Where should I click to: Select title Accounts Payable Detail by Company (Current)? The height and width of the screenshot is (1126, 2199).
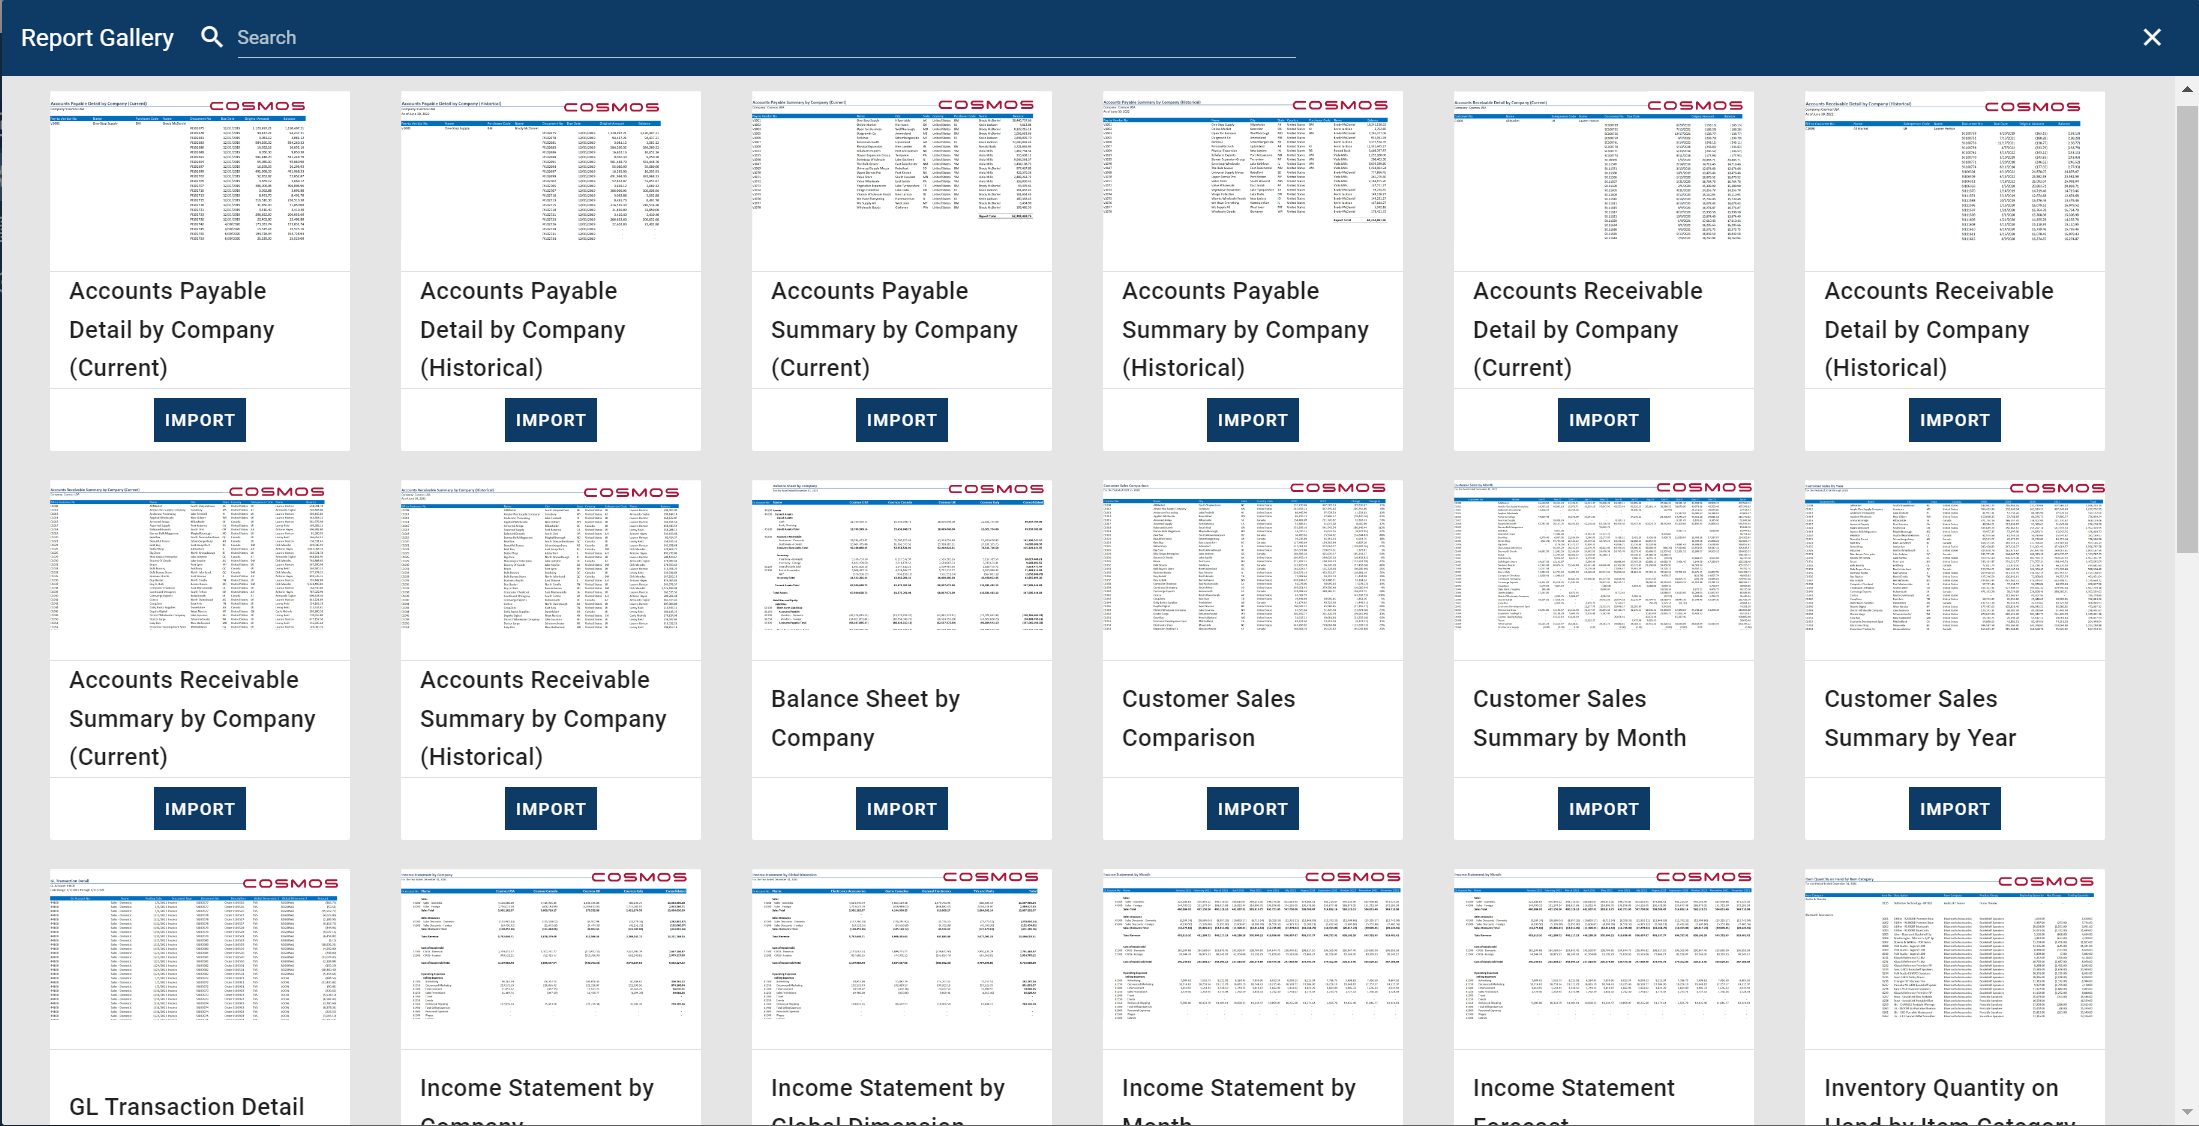172,329
